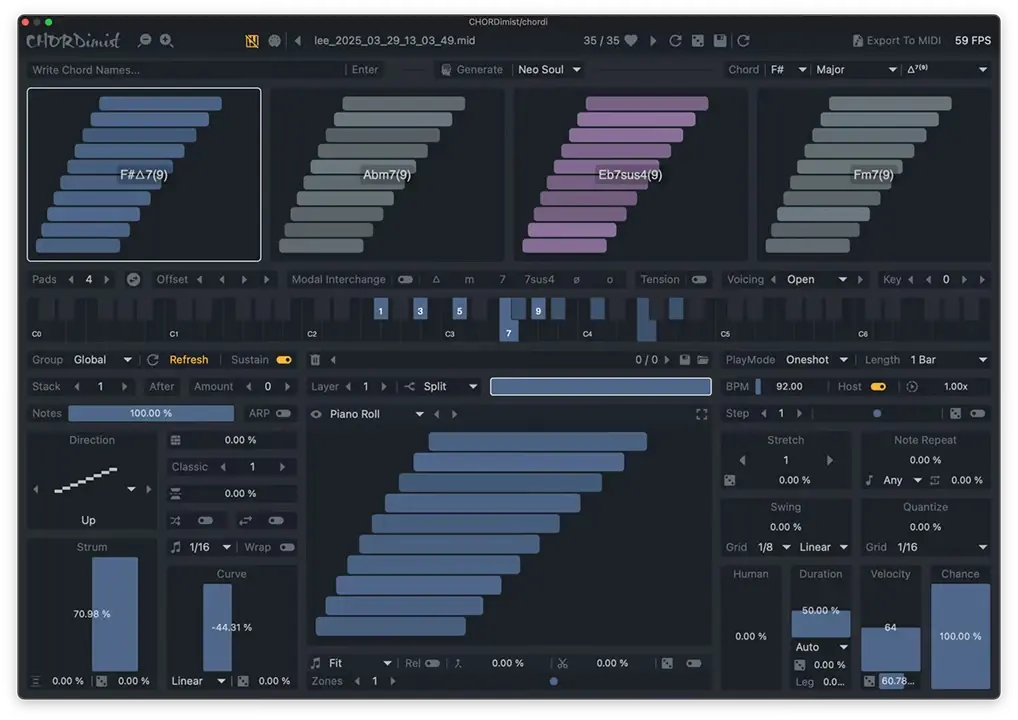The image size is (1018, 720).
Task: Toggle the switch beside the shuffle icon
Action: (205, 521)
